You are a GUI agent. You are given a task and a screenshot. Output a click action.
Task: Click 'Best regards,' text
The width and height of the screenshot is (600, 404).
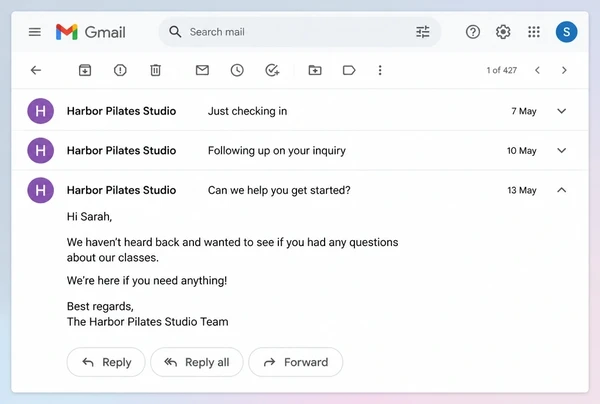100,306
